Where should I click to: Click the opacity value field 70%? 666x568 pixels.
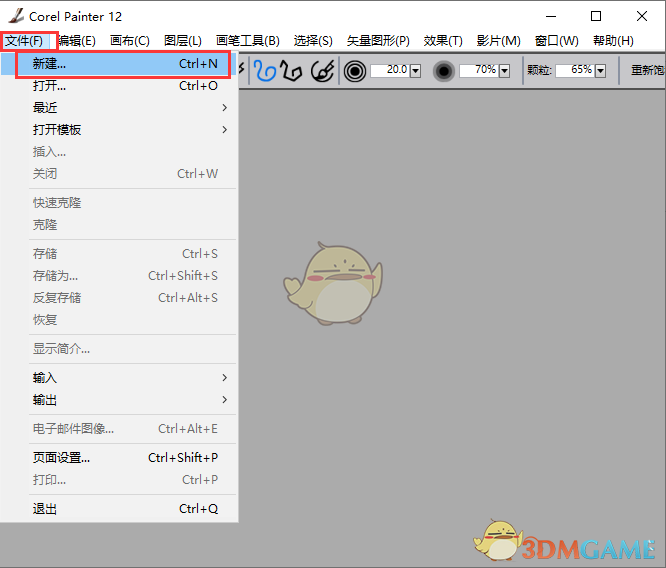(x=479, y=70)
